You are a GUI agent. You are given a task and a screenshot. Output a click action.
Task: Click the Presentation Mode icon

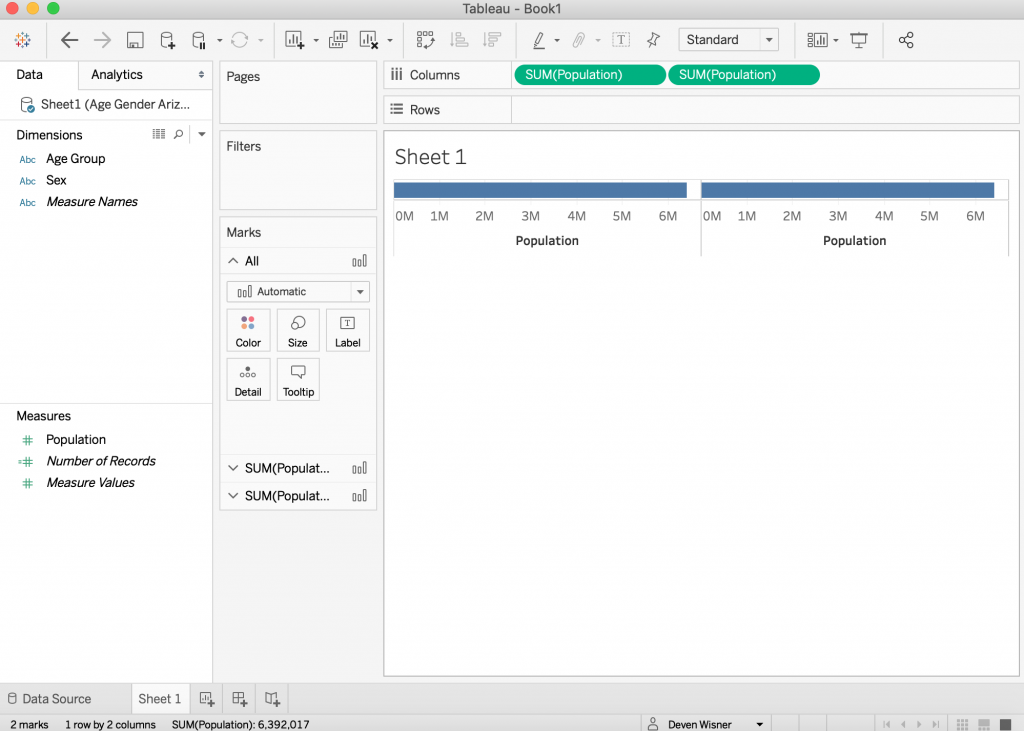[859, 40]
